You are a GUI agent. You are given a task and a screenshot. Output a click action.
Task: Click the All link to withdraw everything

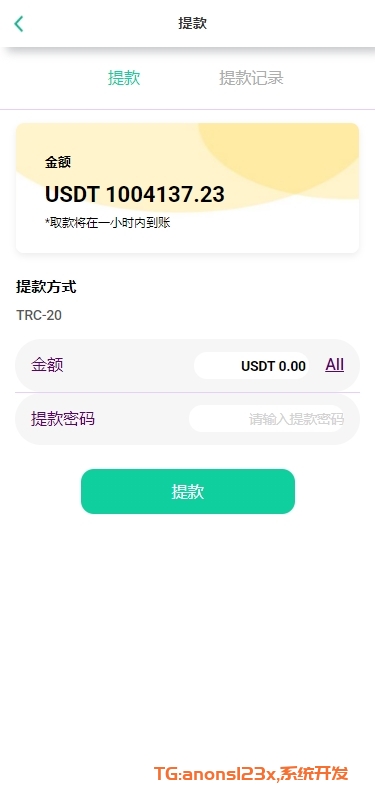pos(334,365)
